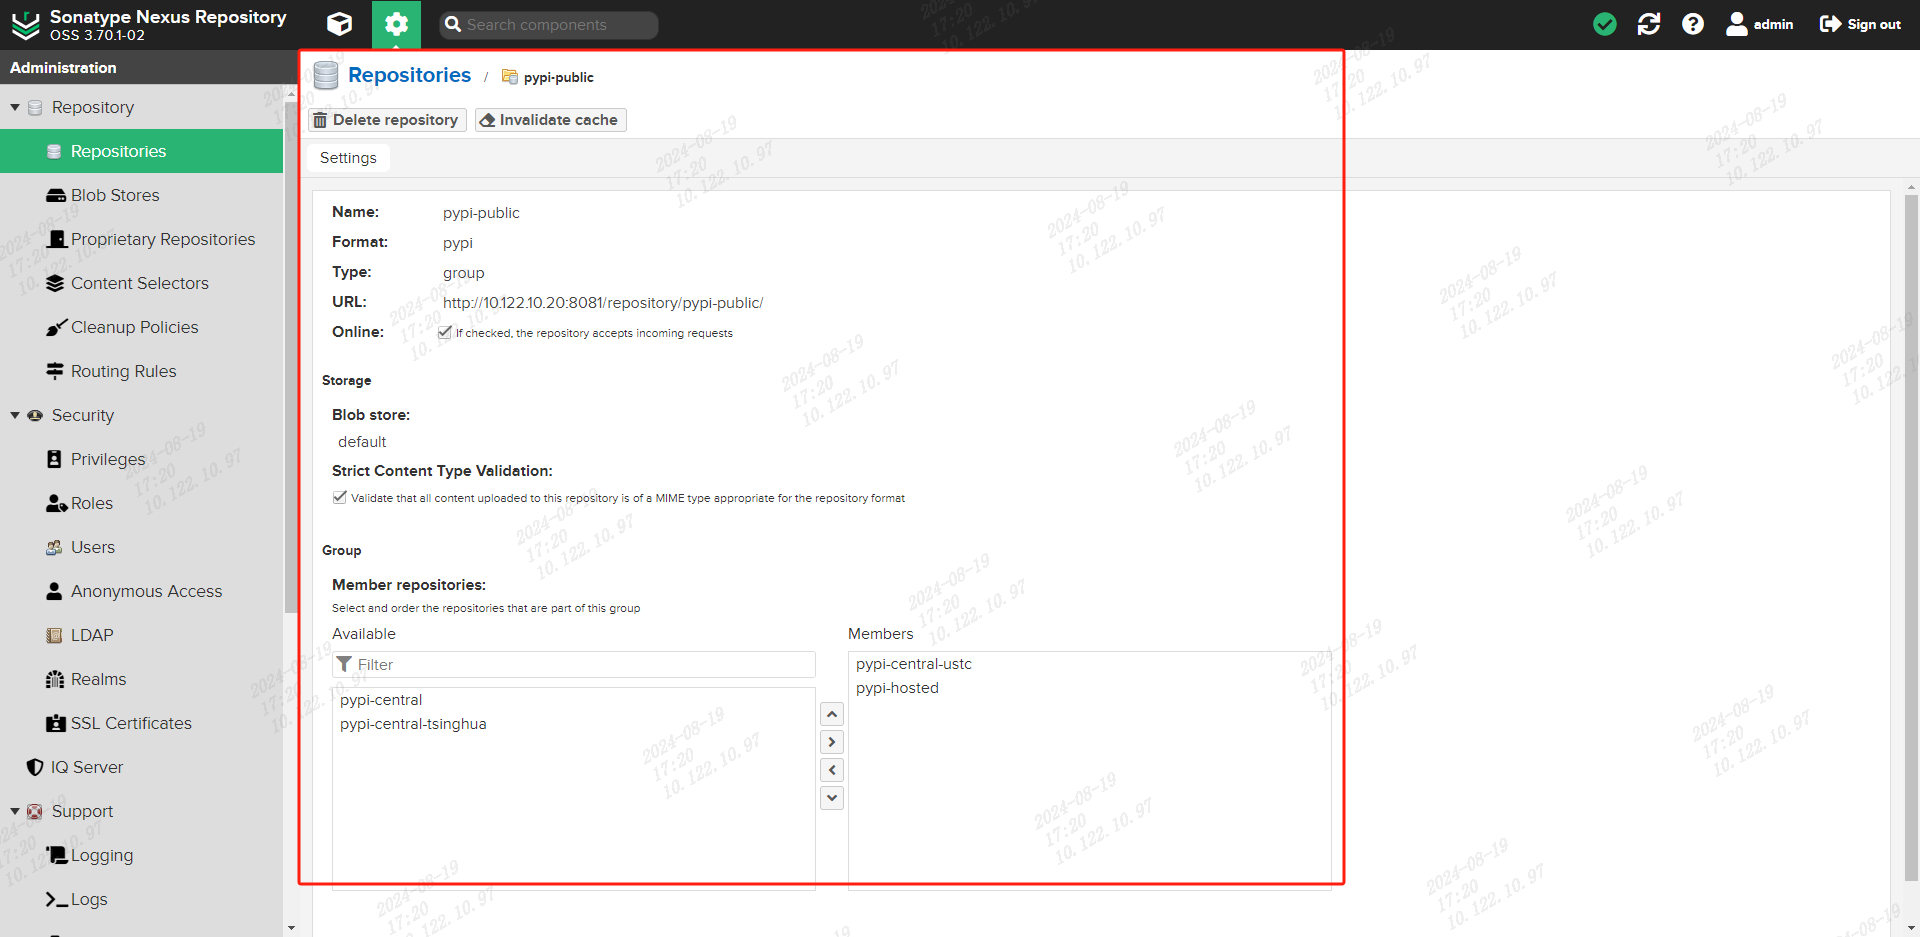Collapse the Repository tree node

pyautogui.click(x=15, y=107)
